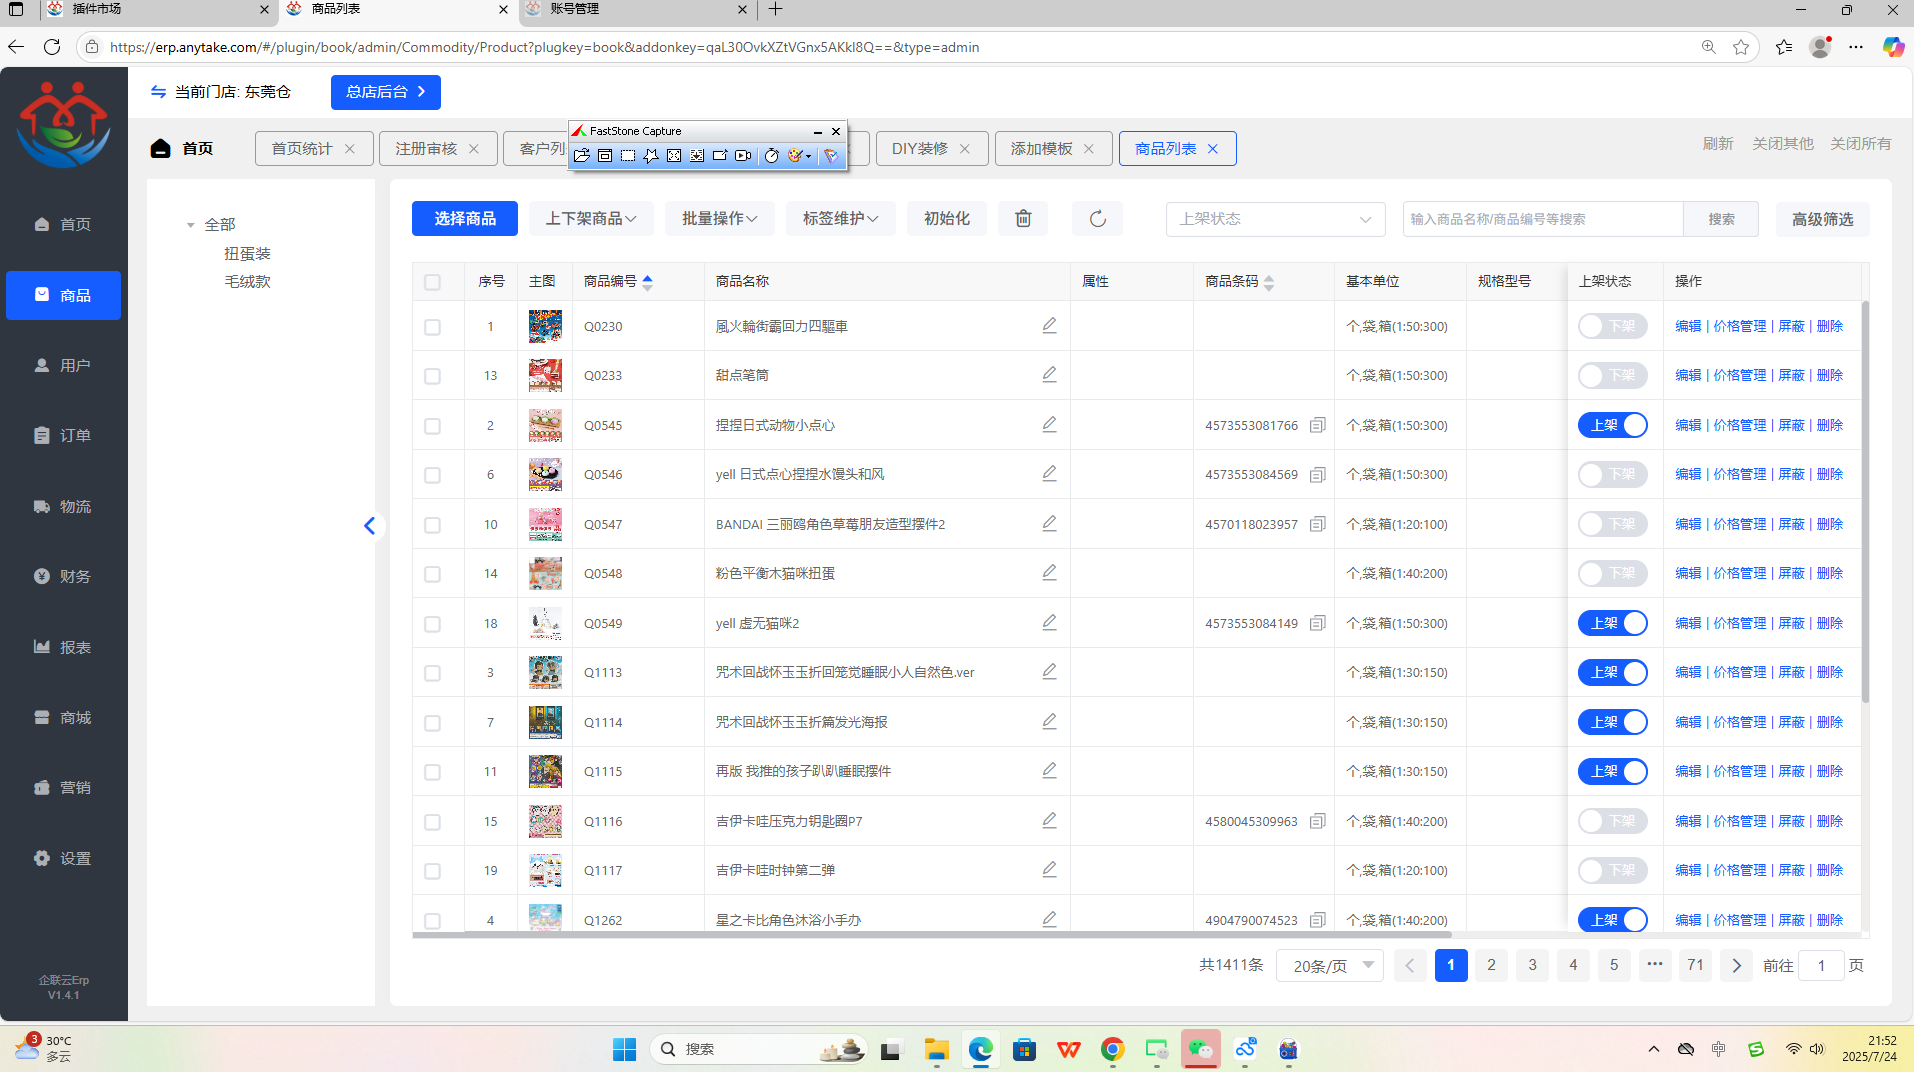Check the row checkbox for Q0547
This screenshot has height=1072, width=1914.
[432, 525]
